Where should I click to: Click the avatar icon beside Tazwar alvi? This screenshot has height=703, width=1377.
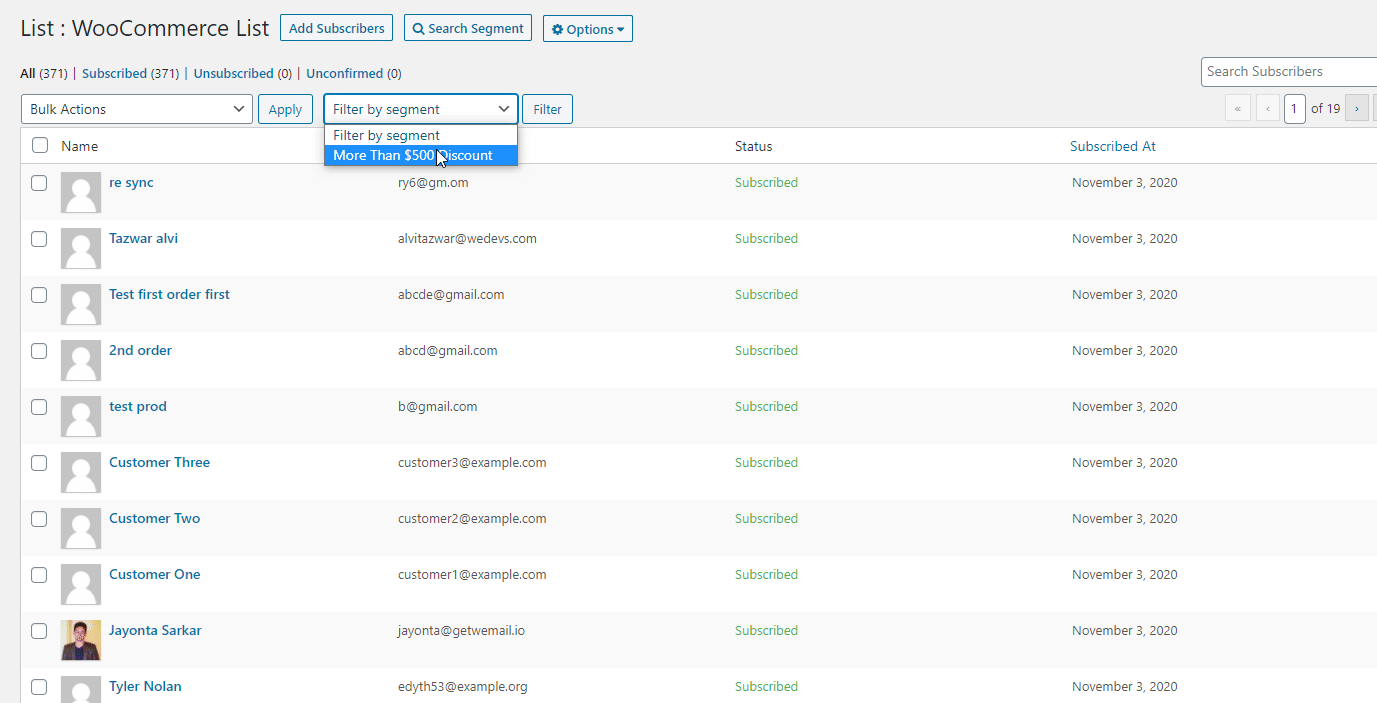(x=81, y=248)
